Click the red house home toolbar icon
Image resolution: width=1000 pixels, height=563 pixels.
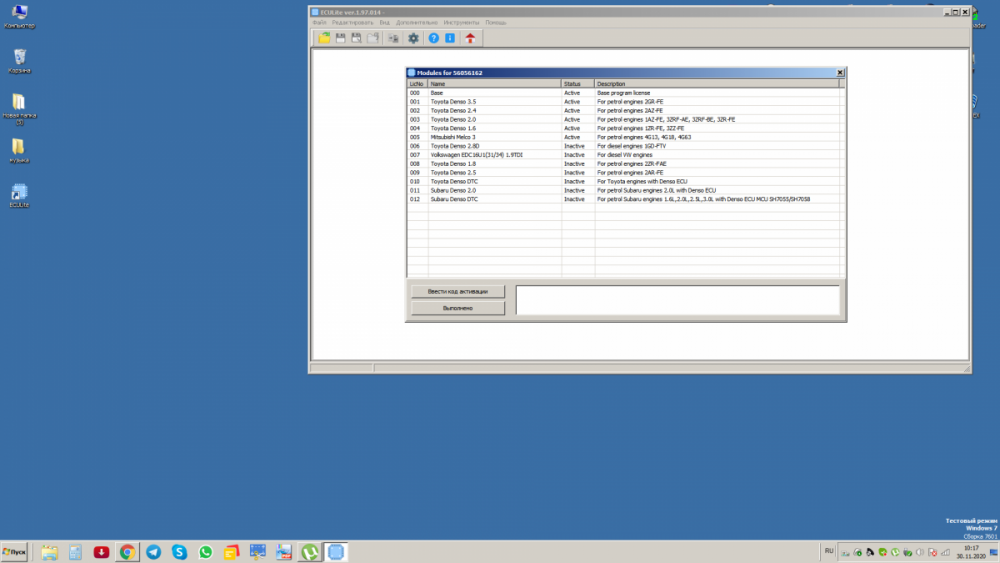pos(470,38)
